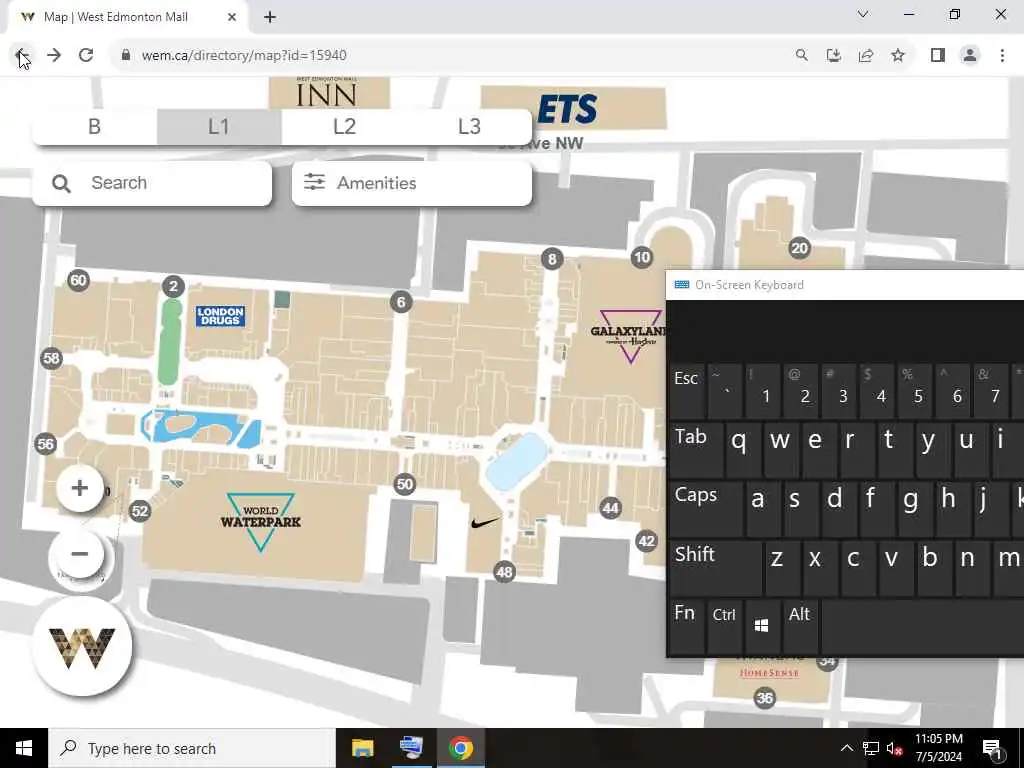The image size is (1024, 768).
Task: Click entrance marker 50
Action: coord(405,484)
